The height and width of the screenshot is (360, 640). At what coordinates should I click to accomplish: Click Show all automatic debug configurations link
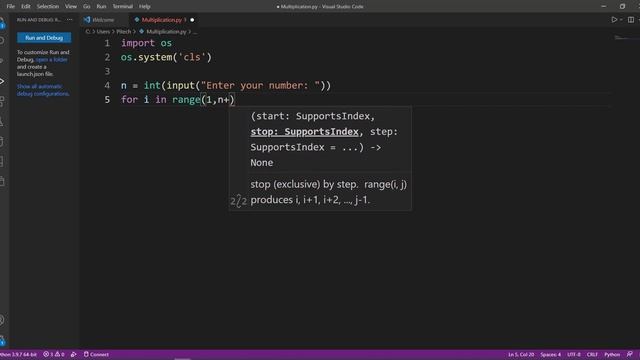click(x=43, y=90)
